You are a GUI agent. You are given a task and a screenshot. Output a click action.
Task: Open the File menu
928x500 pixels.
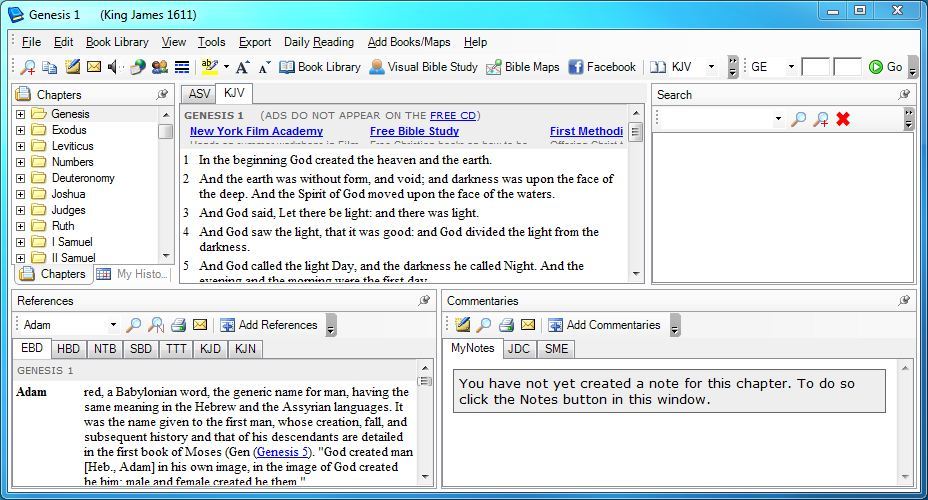[31, 42]
